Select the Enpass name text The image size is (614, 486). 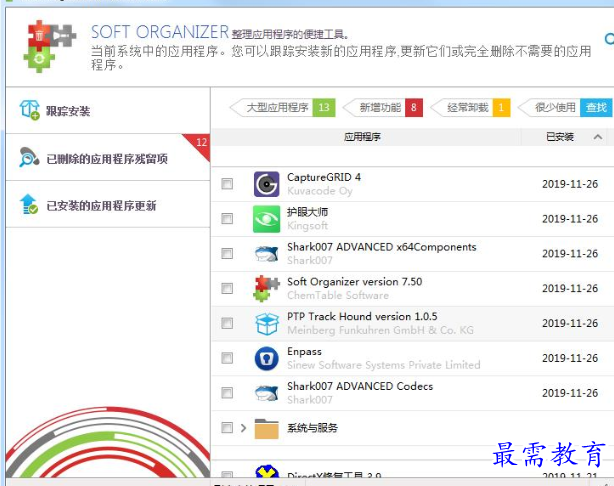(304, 351)
